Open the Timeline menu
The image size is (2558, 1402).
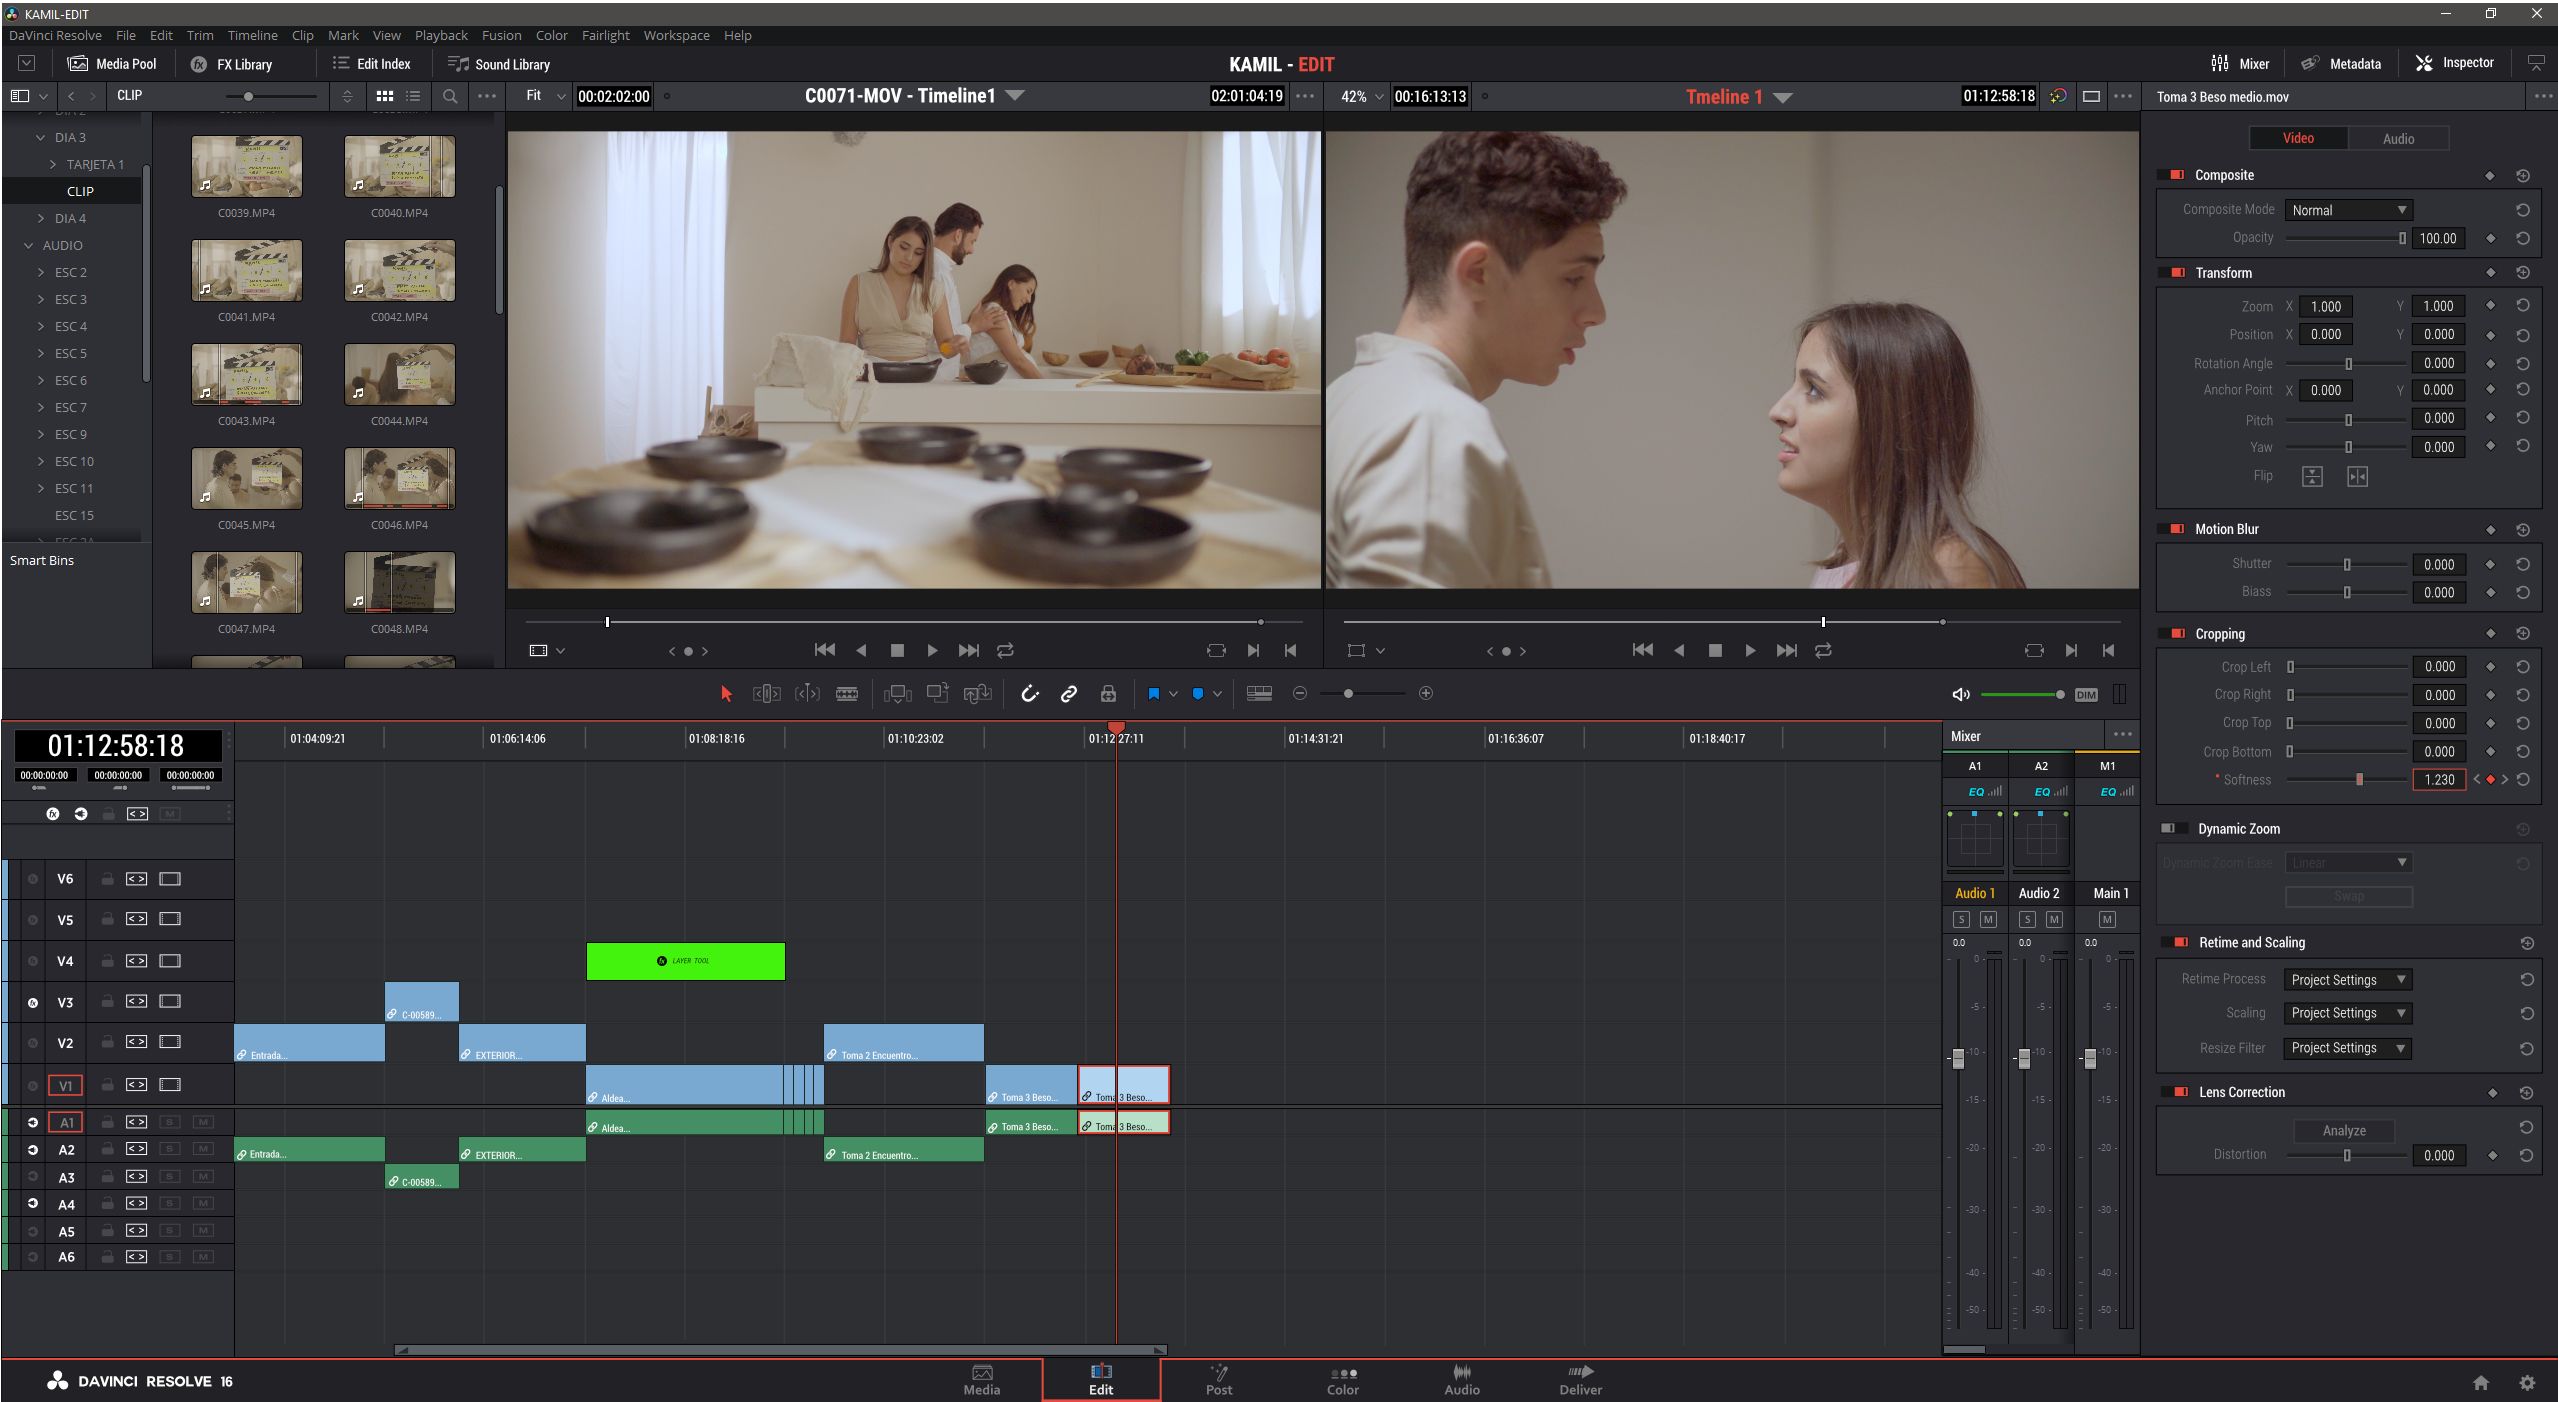252,35
